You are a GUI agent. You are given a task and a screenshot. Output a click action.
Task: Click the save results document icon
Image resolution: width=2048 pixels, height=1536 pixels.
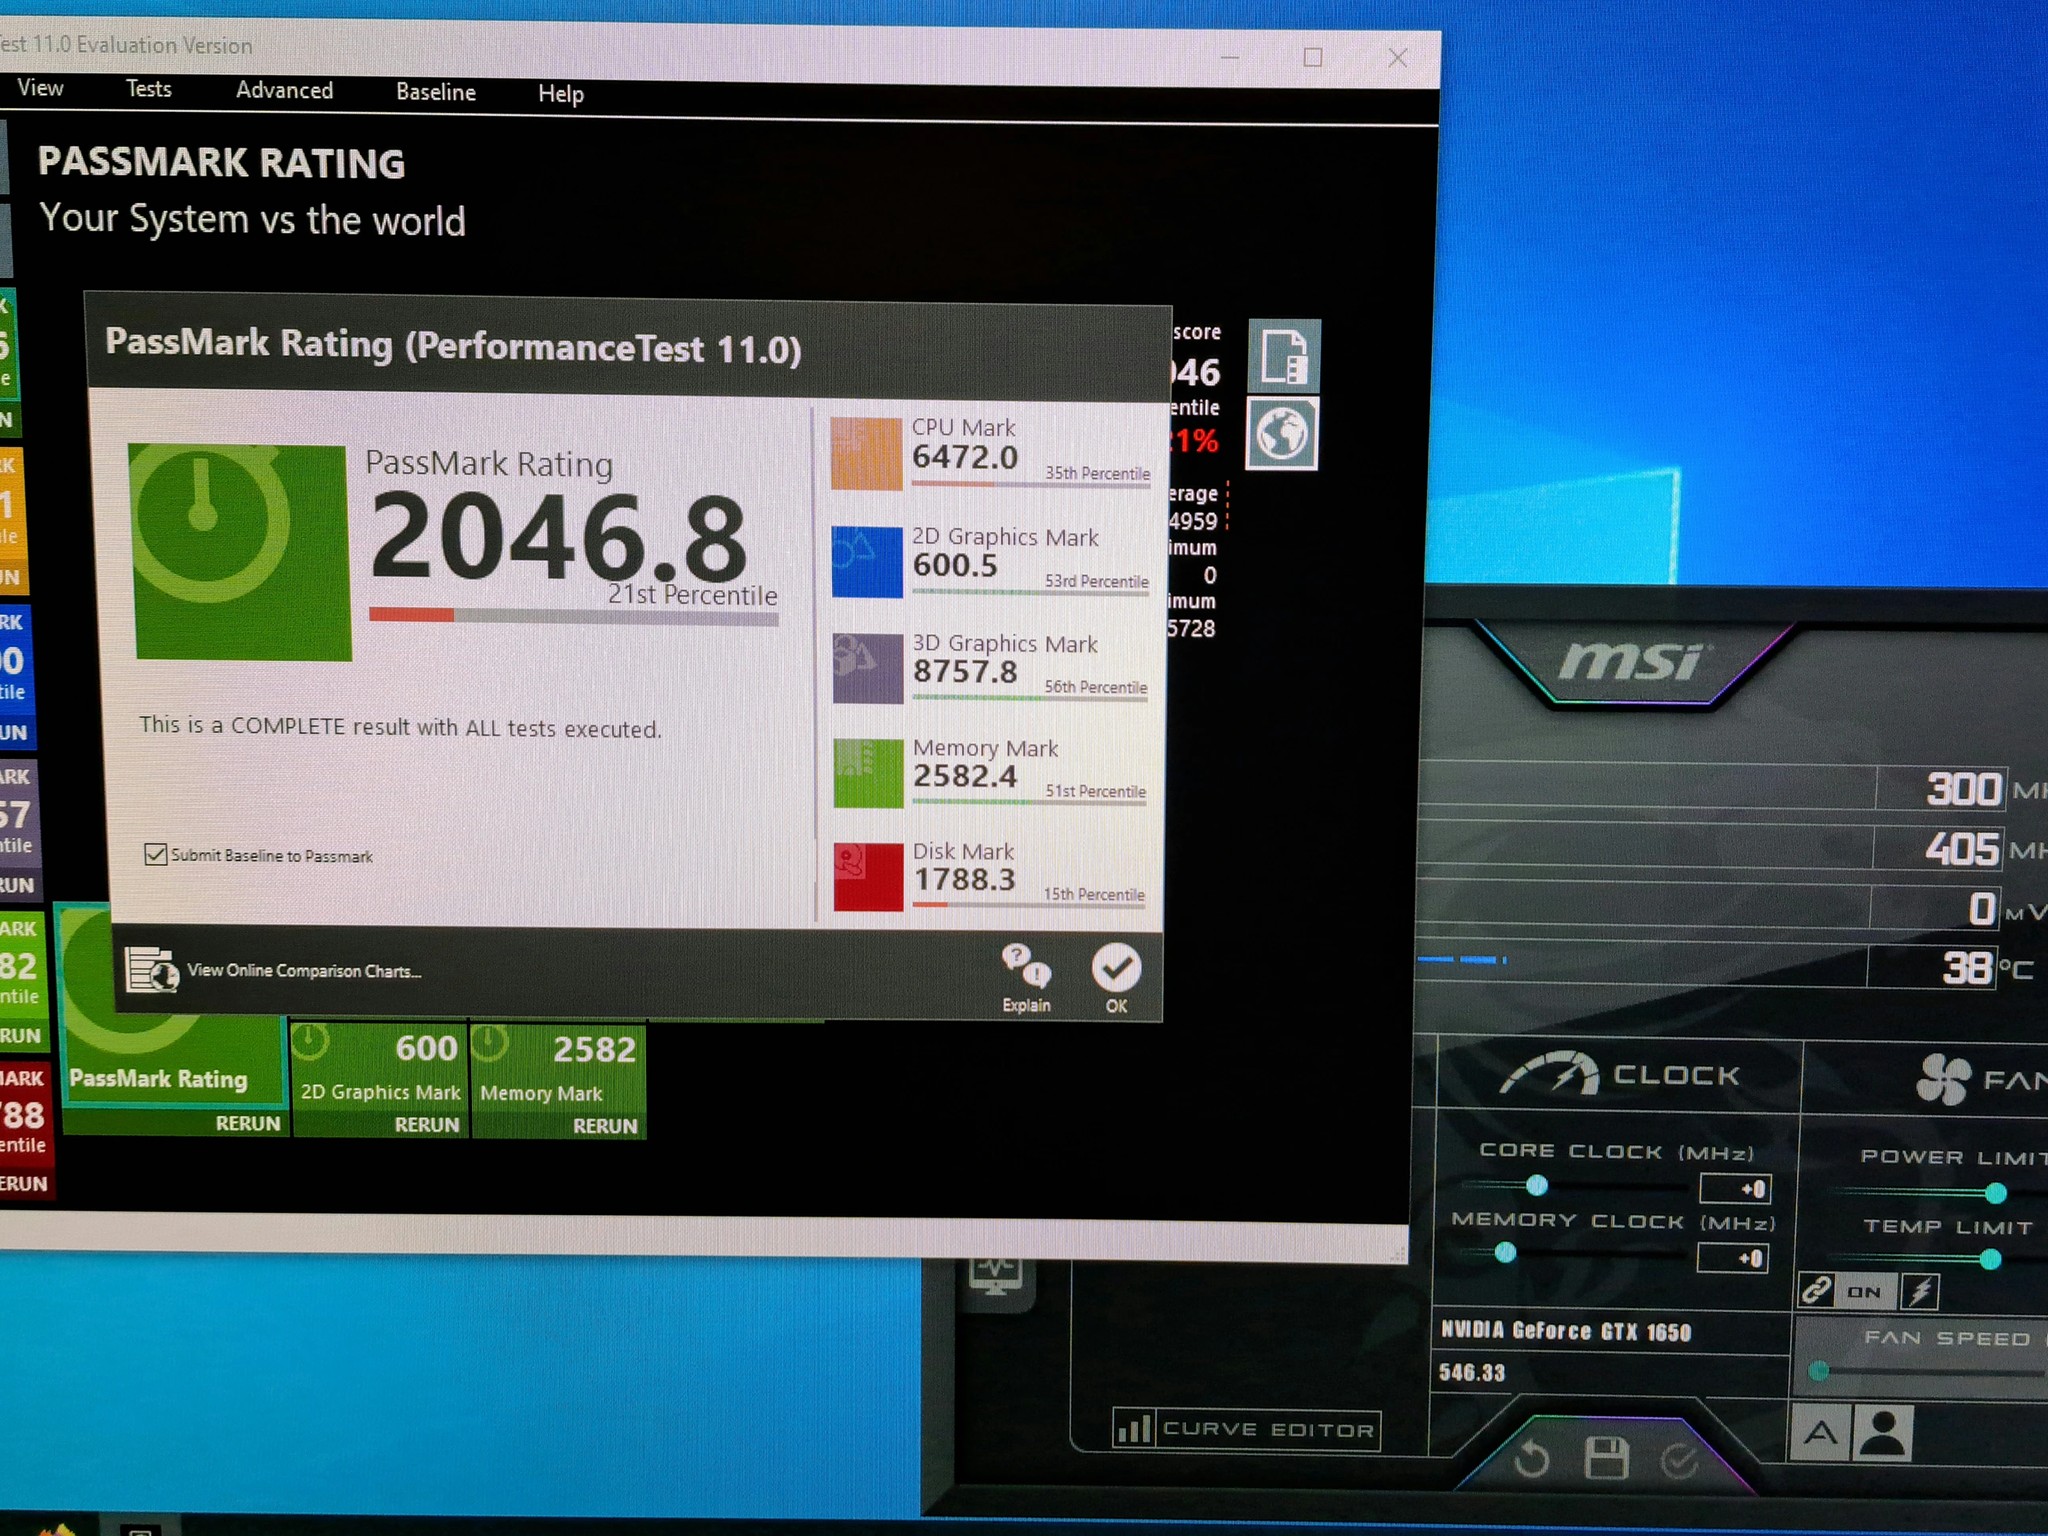[1285, 356]
